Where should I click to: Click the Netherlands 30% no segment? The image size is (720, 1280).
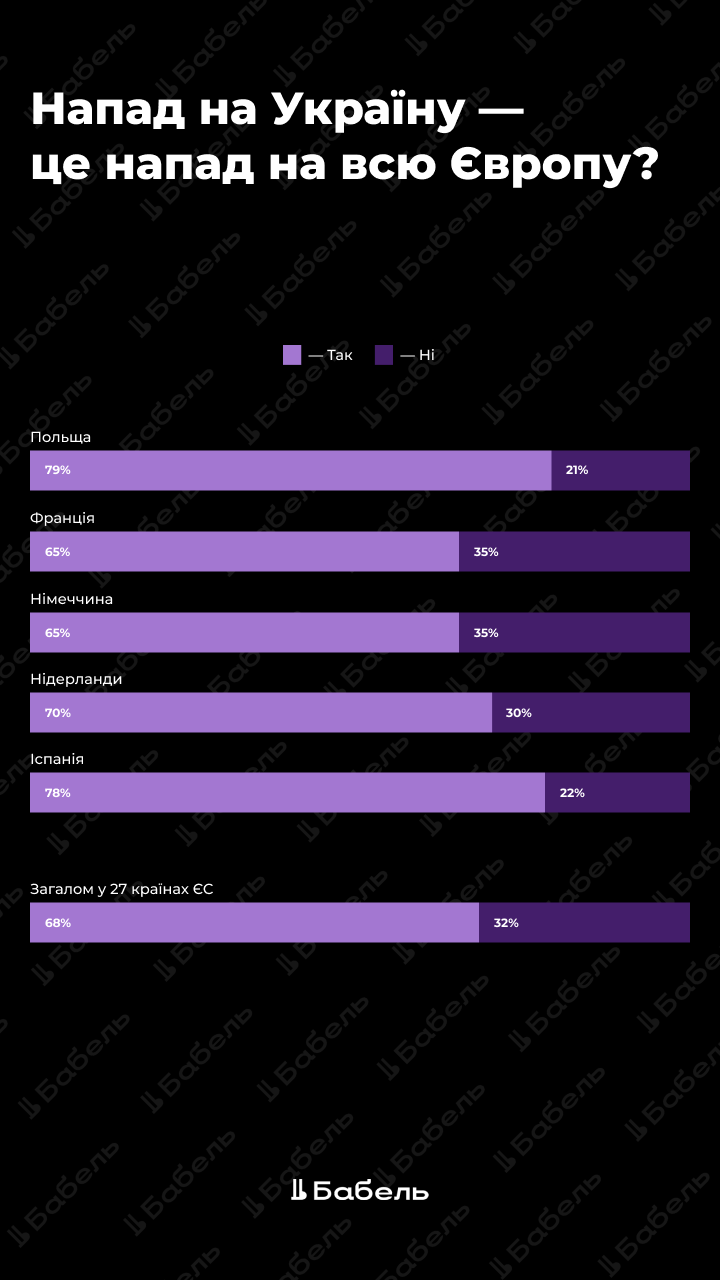pos(591,713)
